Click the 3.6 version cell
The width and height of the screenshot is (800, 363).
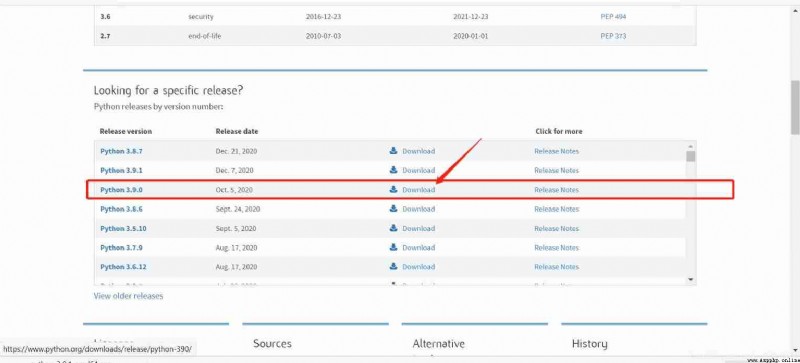pyautogui.click(x=105, y=17)
